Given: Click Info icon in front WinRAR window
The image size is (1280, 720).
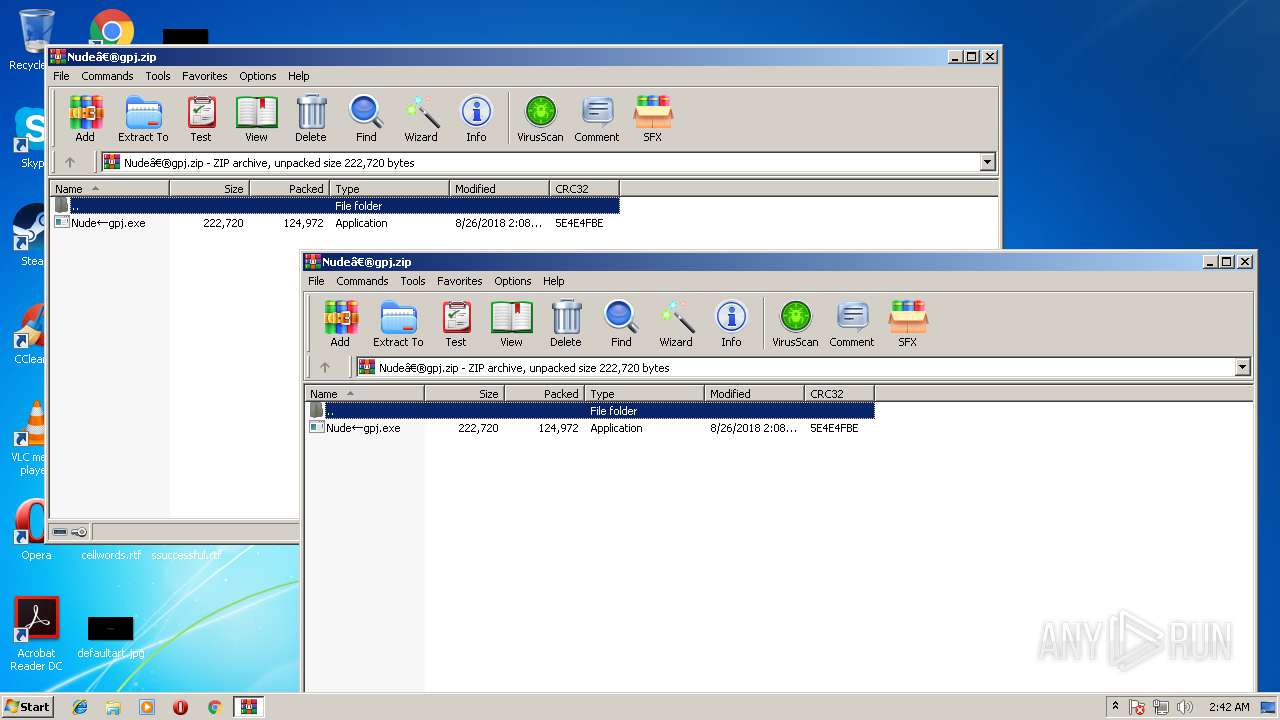Looking at the screenshot, I should coord(731,323).
